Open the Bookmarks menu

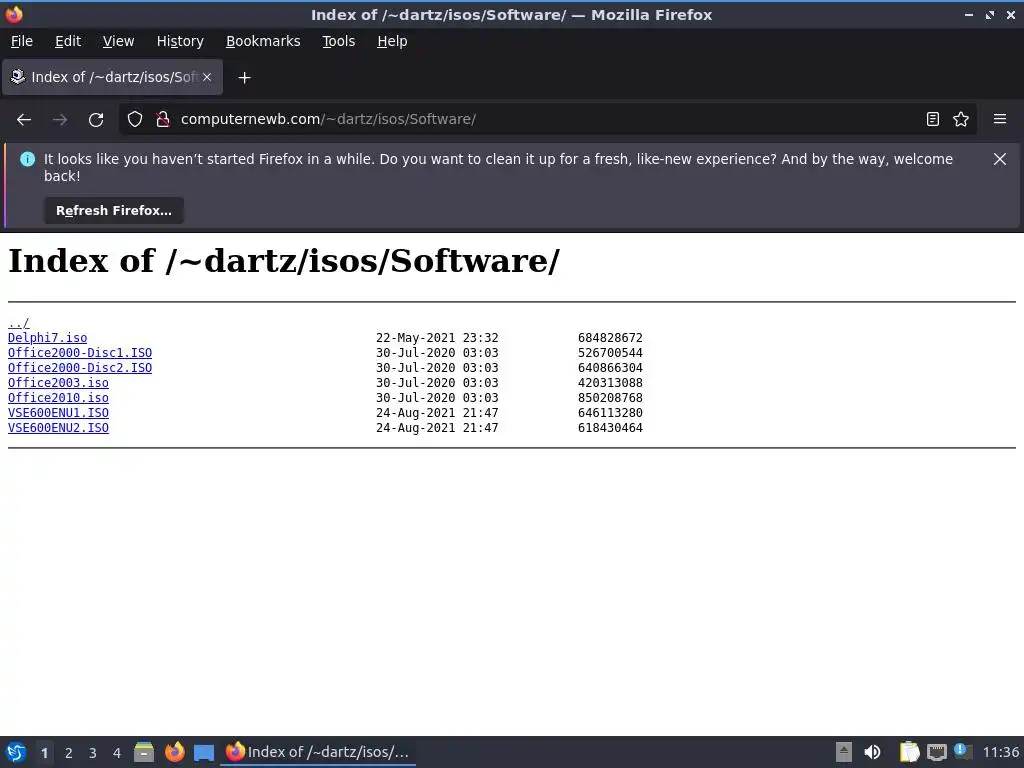point(263,41)
